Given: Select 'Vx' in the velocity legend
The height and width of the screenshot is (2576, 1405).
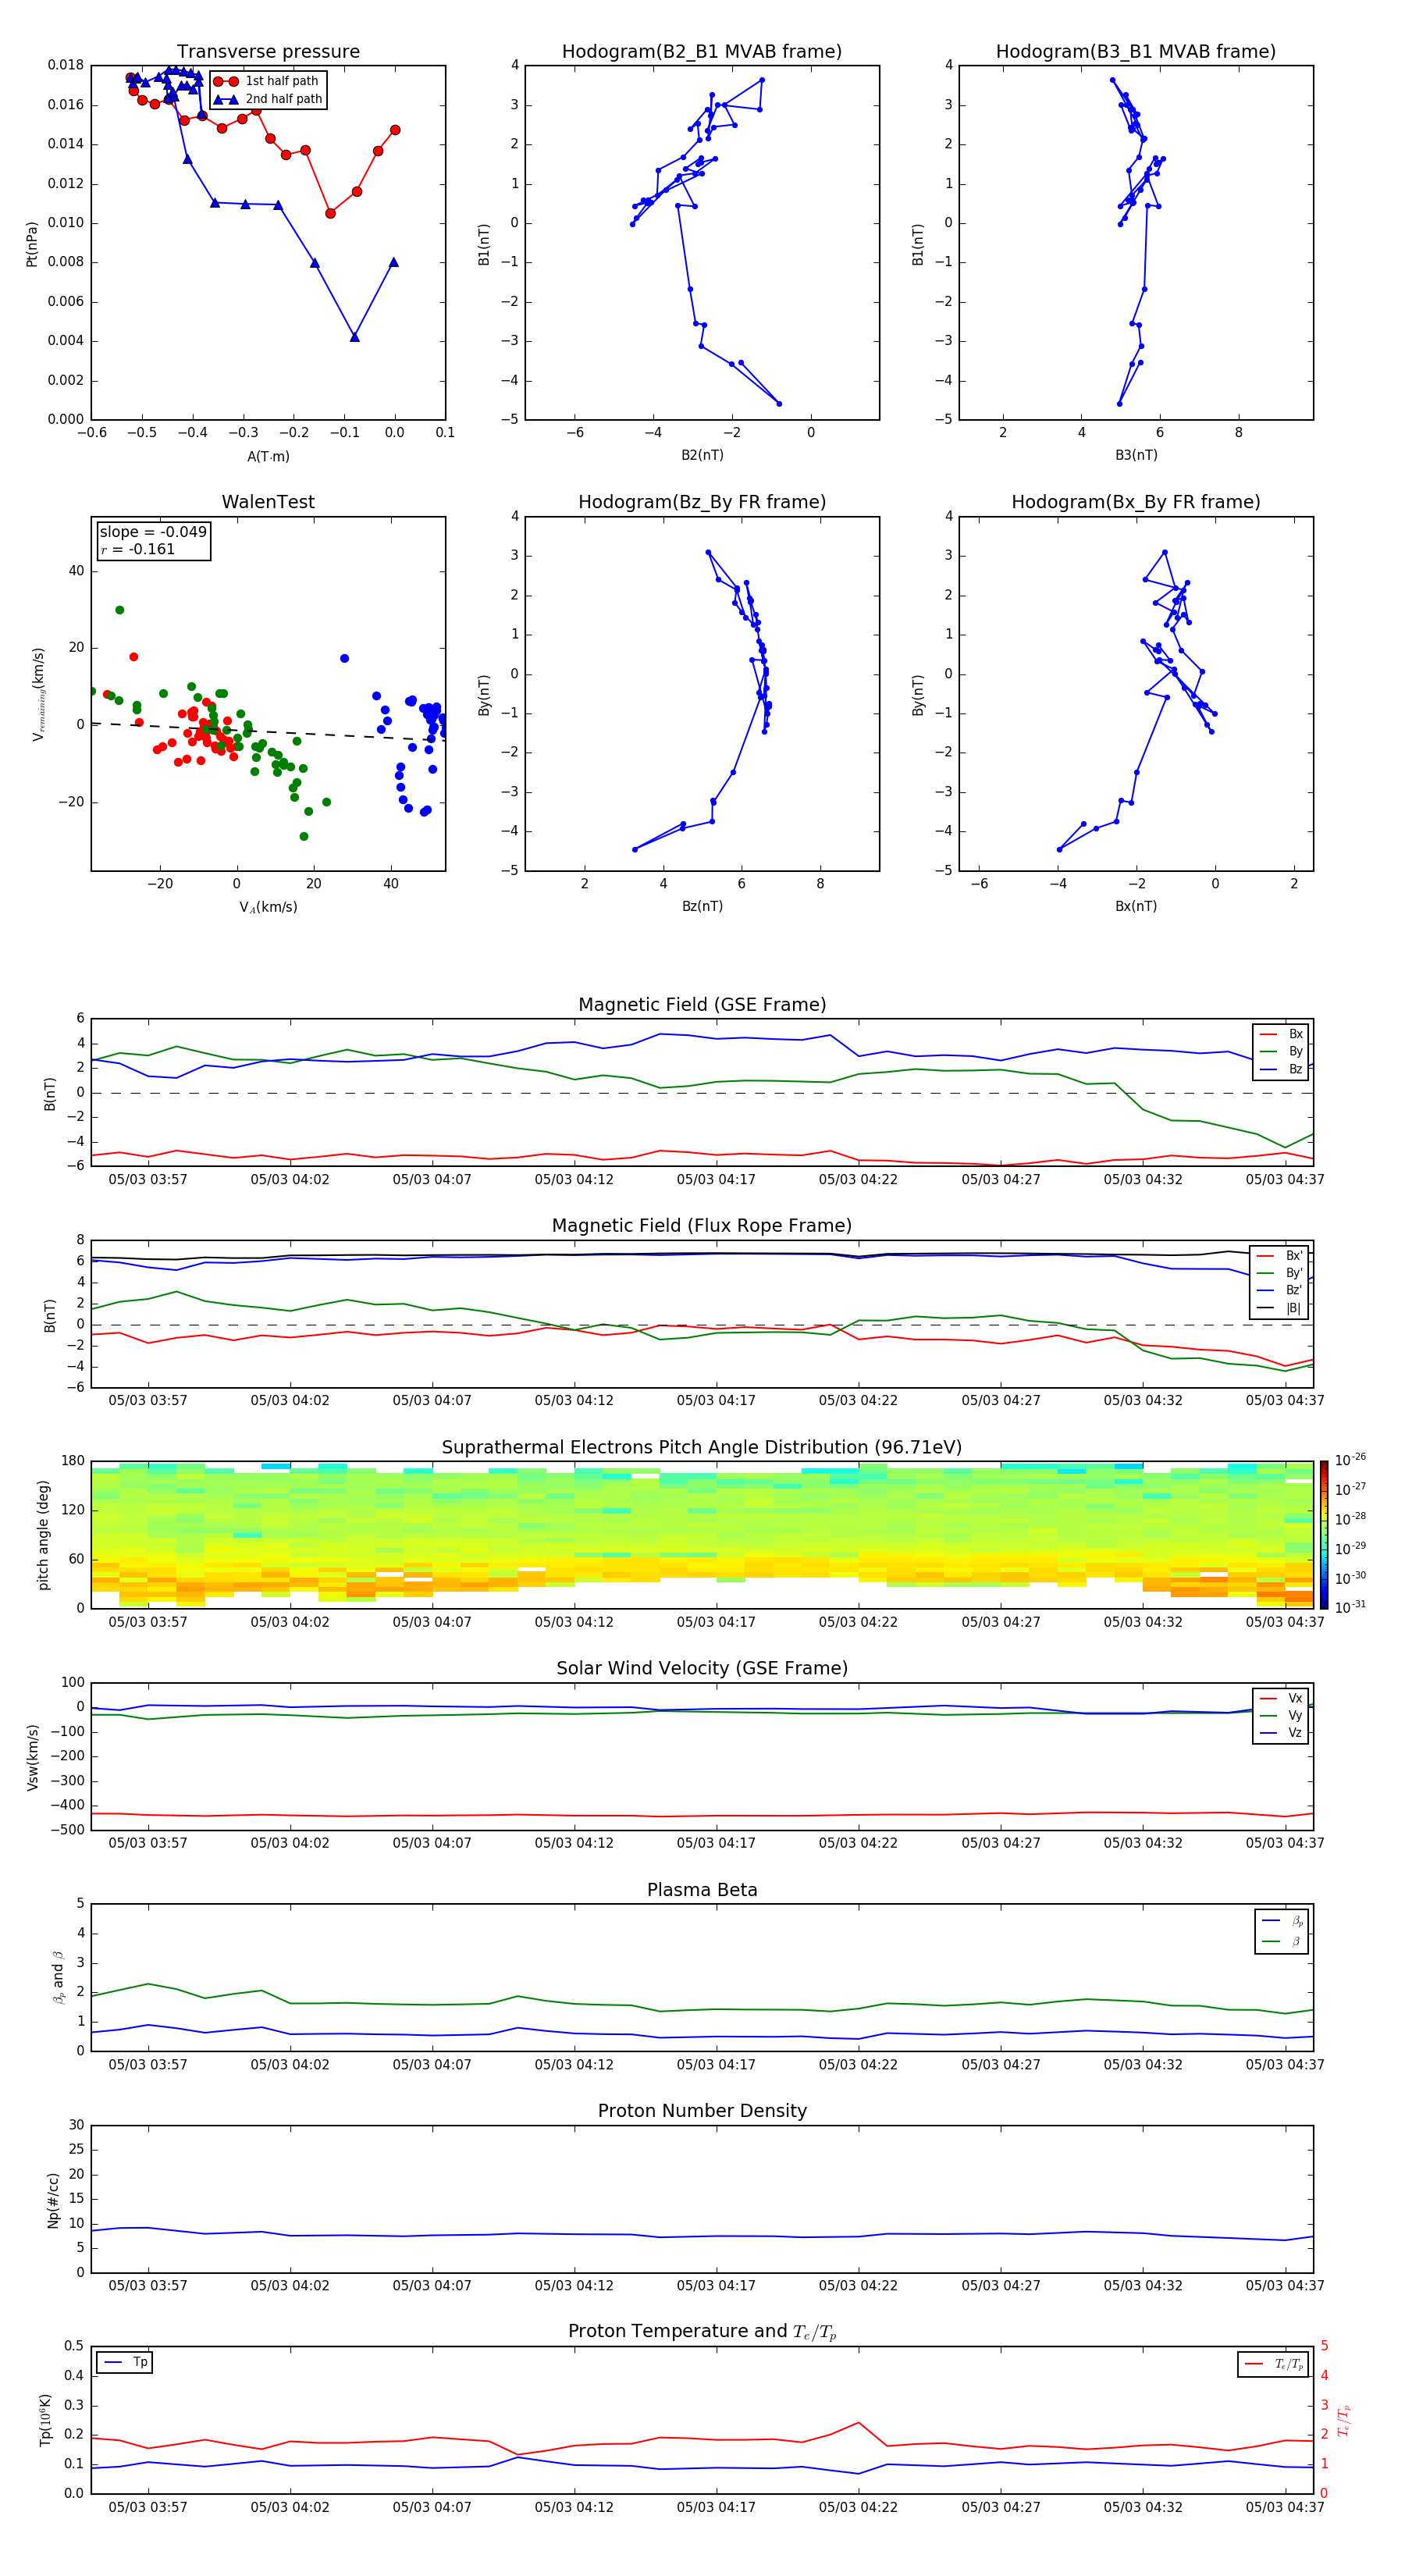Looking at the screenshot, I should coord(1281,1698).
